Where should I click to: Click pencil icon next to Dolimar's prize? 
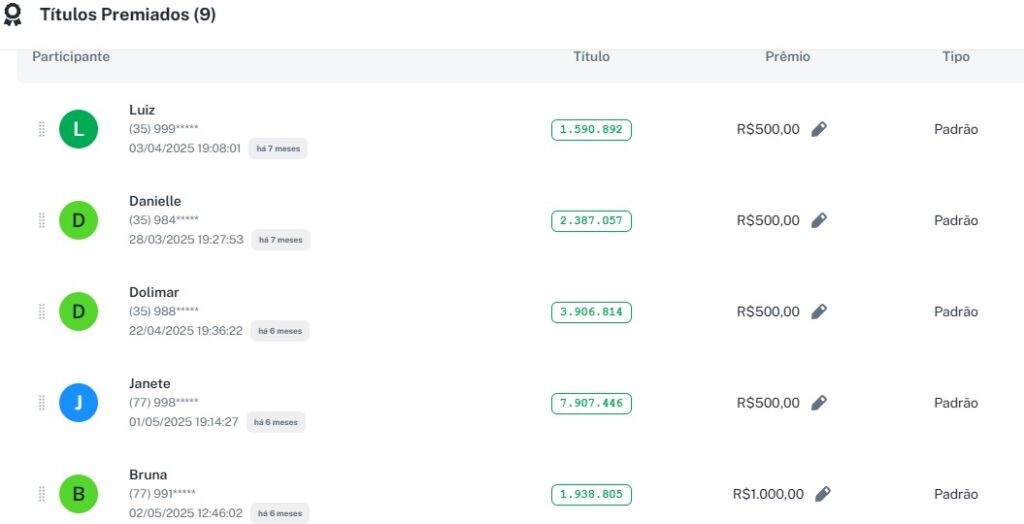point(819,312)
